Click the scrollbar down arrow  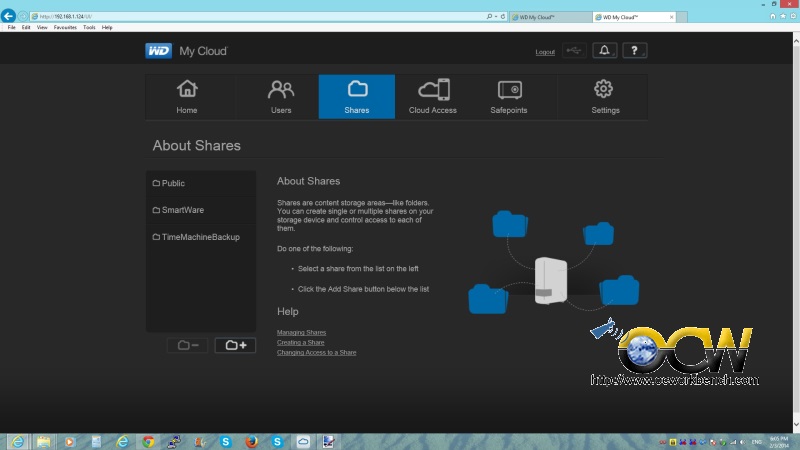[x=796, y=425]
